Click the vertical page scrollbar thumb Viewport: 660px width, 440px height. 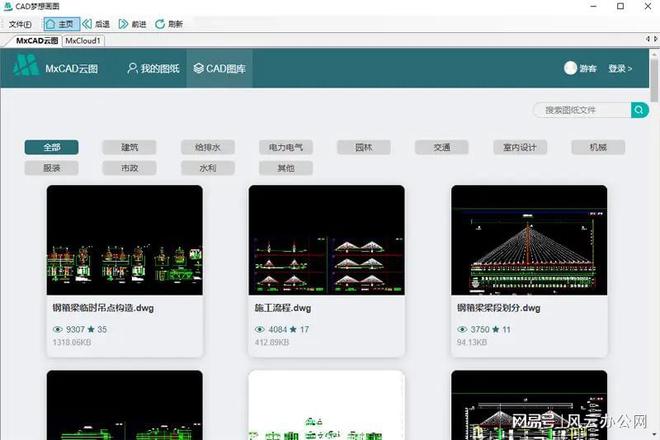click(654, 78)
